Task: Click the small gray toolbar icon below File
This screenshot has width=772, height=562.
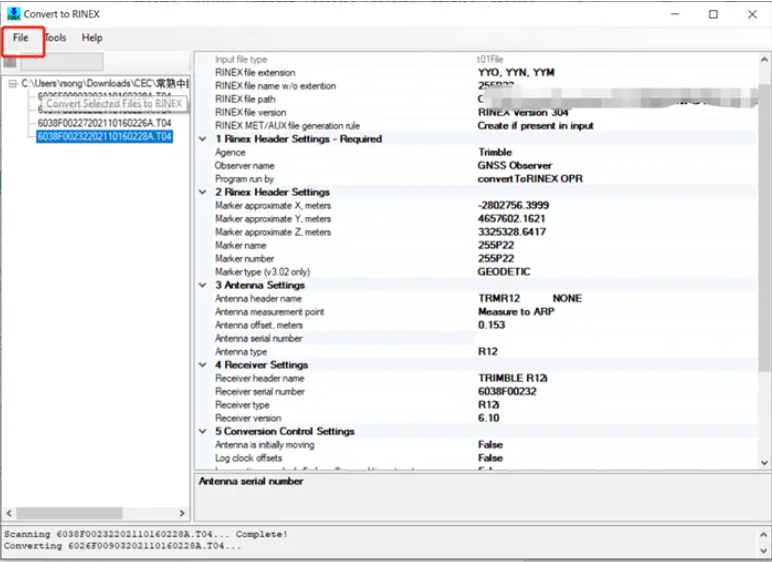Action: 10,63
